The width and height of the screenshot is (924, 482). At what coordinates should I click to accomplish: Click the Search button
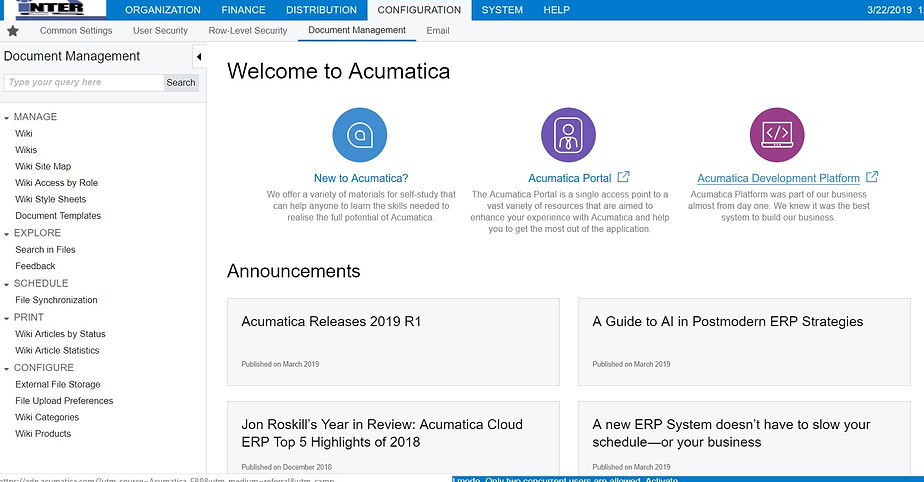pyautogui.click(x=181, y=82)
